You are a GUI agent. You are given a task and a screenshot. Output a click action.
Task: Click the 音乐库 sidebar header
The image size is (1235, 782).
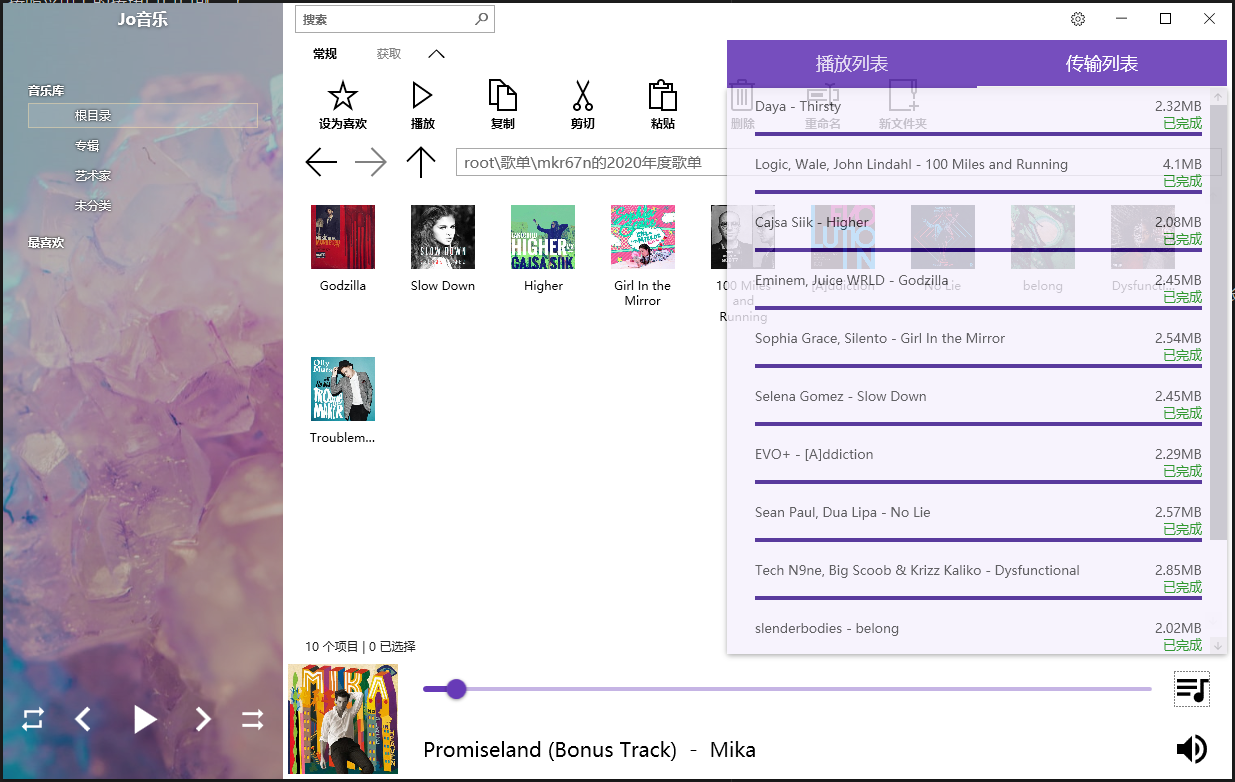(46, 90)
